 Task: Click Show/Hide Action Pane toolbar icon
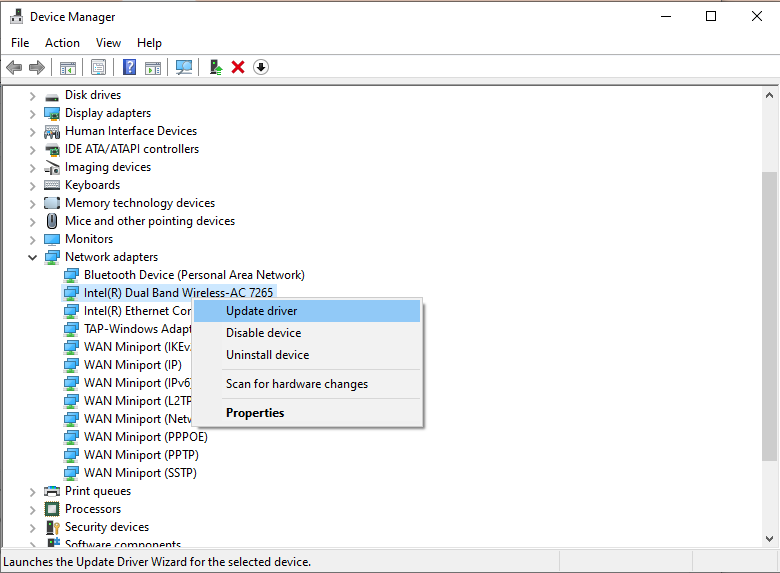pos(153,67)
